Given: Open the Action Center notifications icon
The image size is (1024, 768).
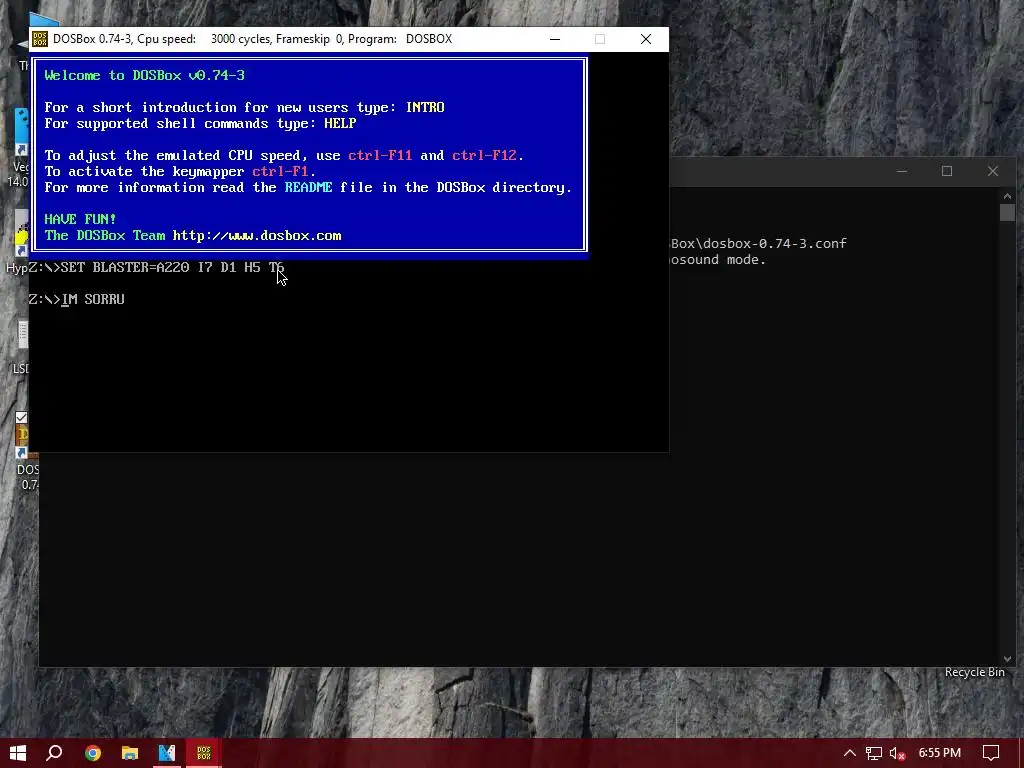Looking at the screenshot, I should 991,753.
